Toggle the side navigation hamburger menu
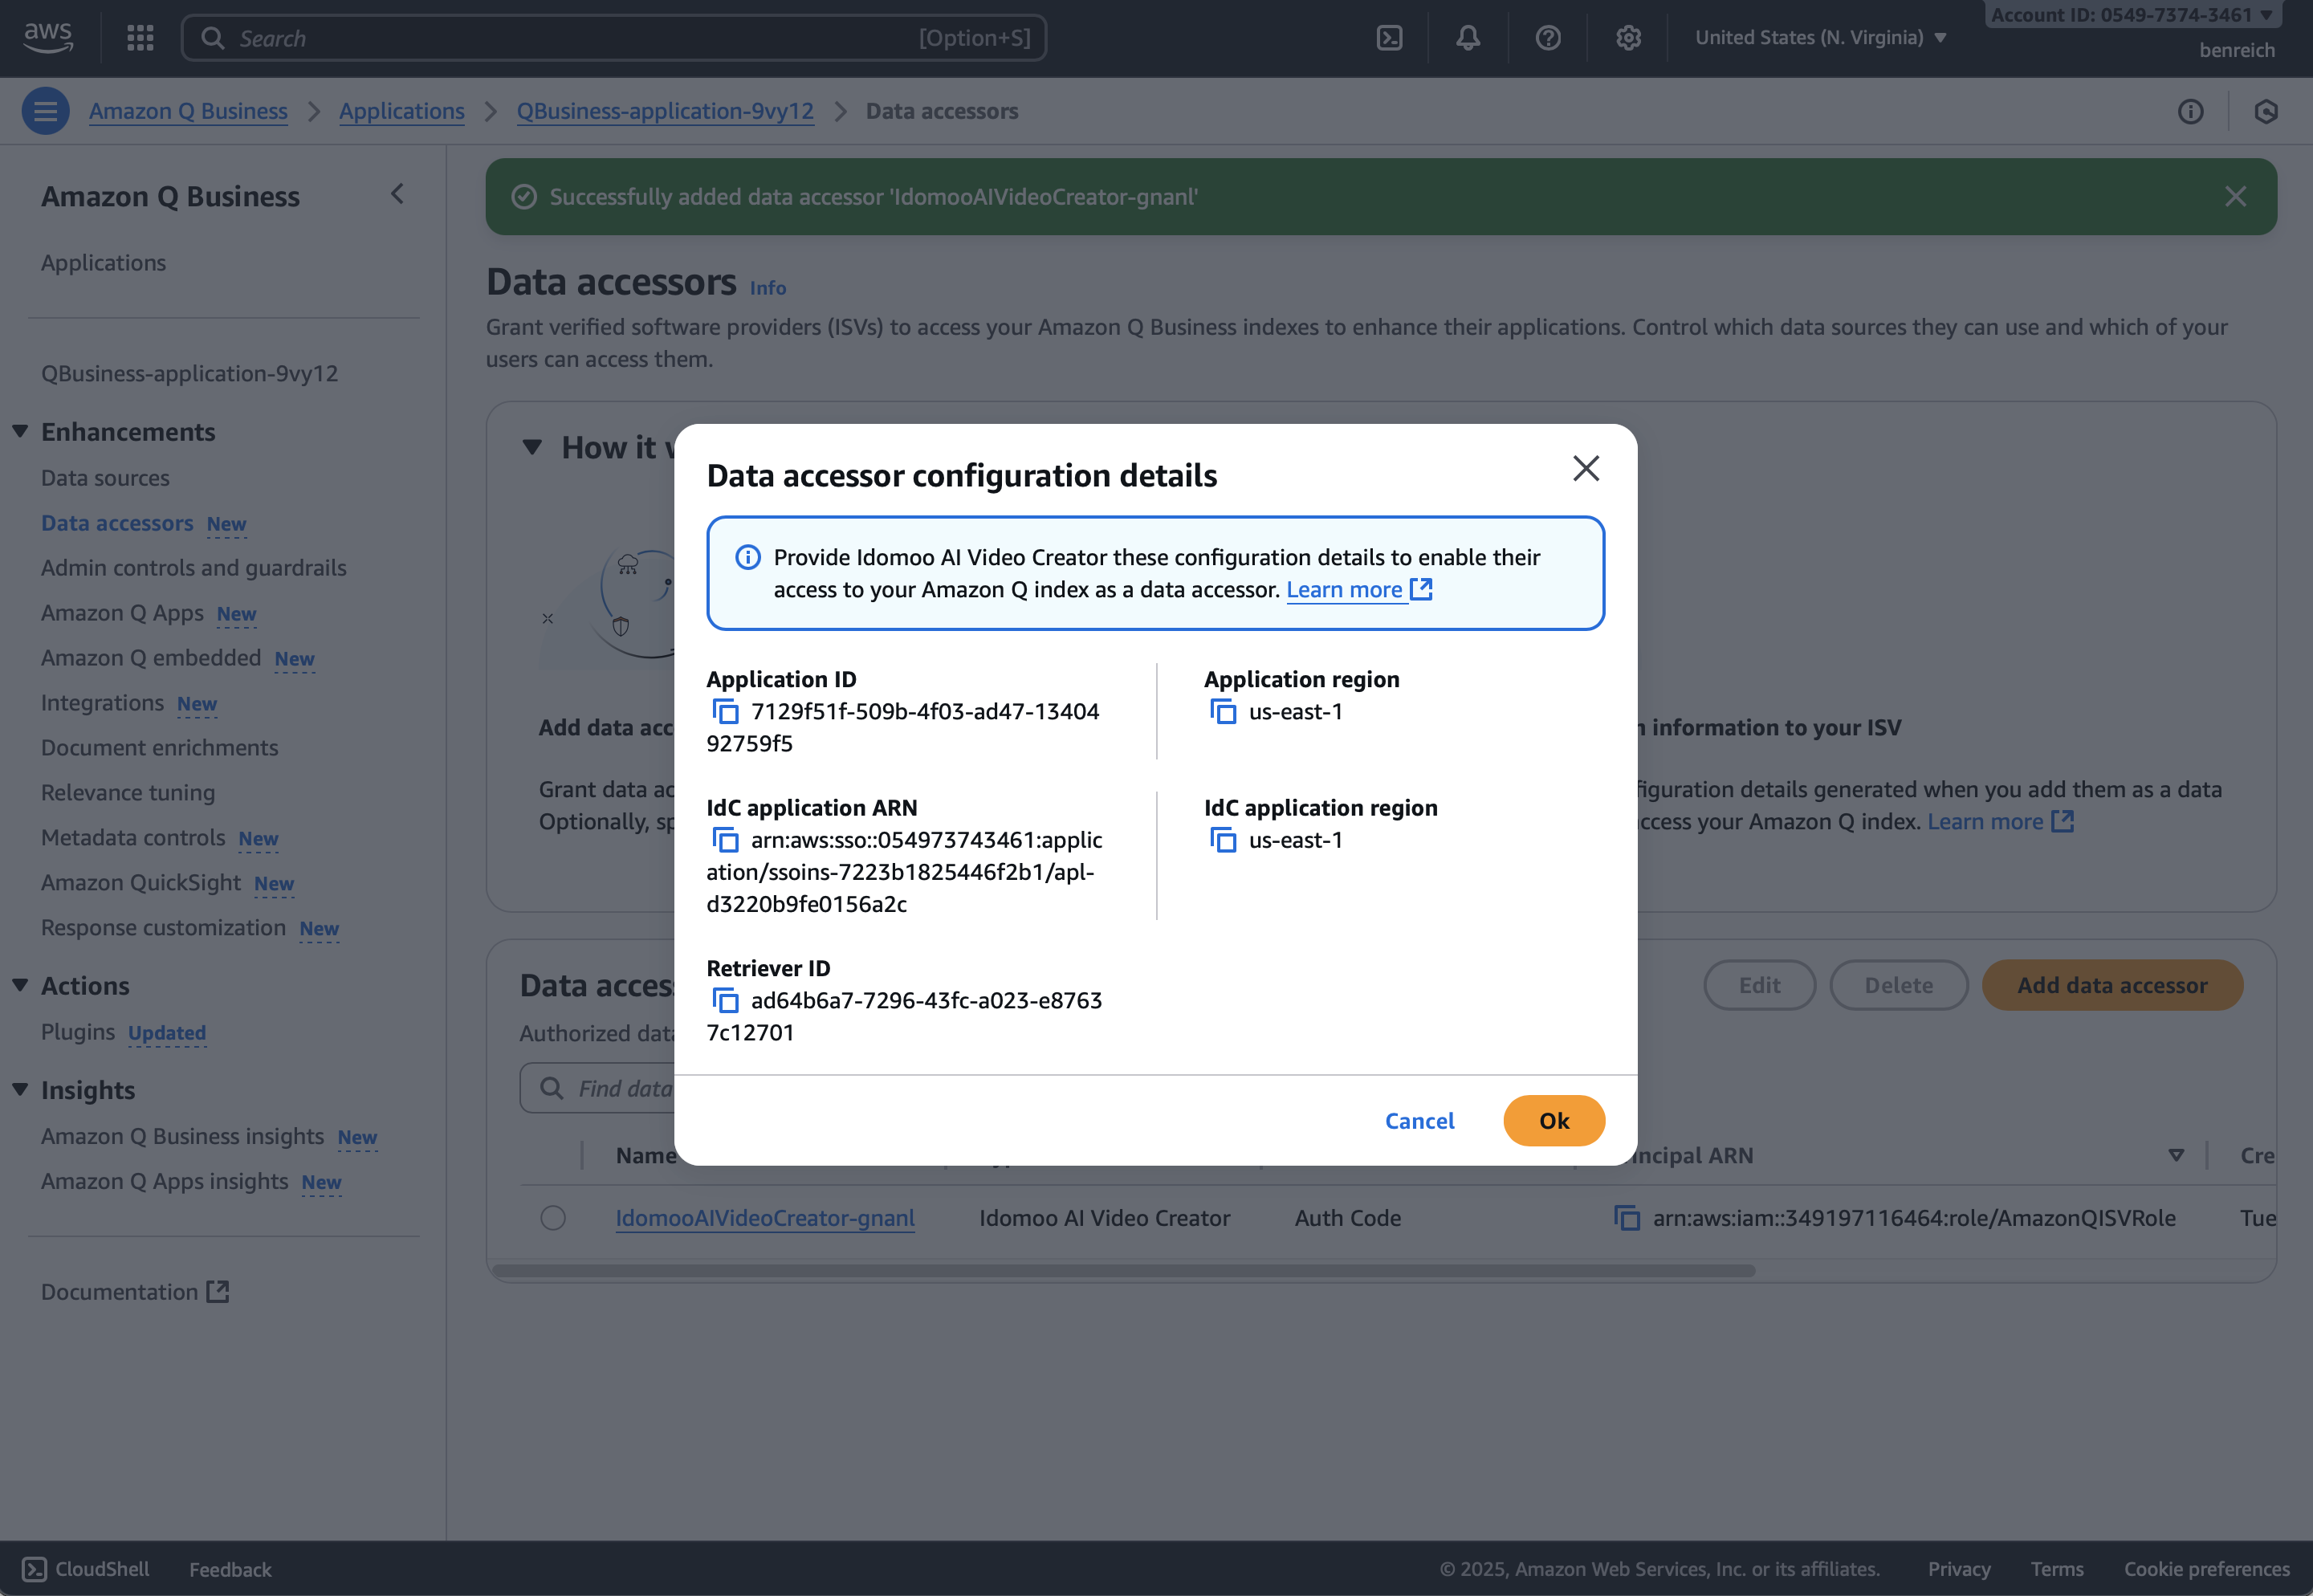The width and height of the screenshot is (2313, 1596). click(x=46, y=111)
